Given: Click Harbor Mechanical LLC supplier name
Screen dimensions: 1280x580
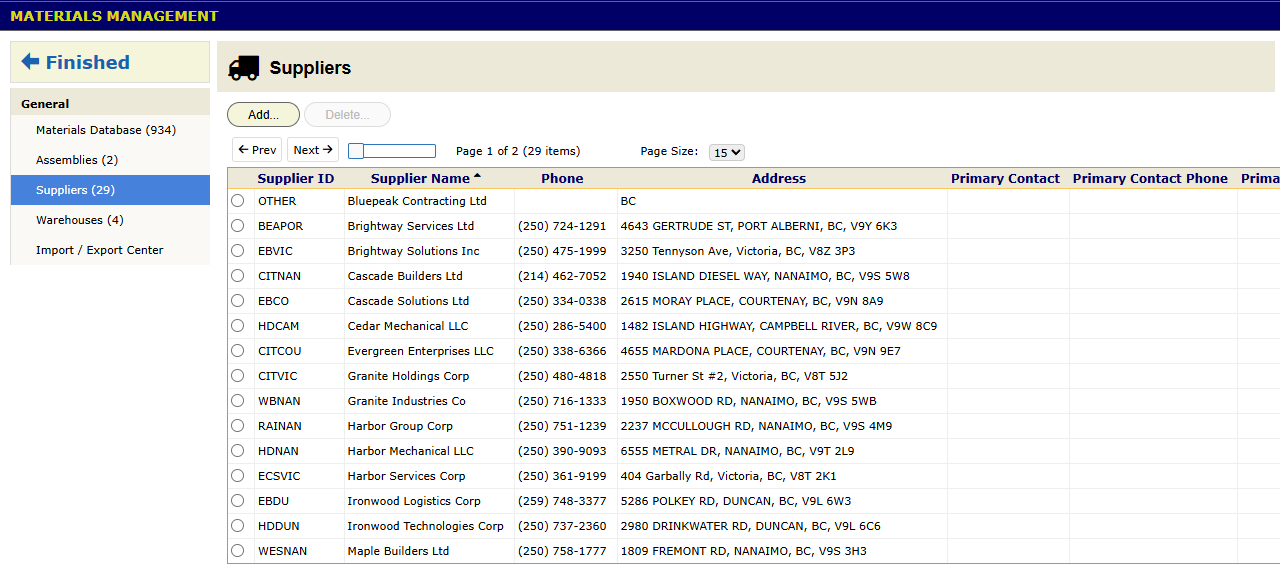Looking at the screenshot, I should [411, 451].
